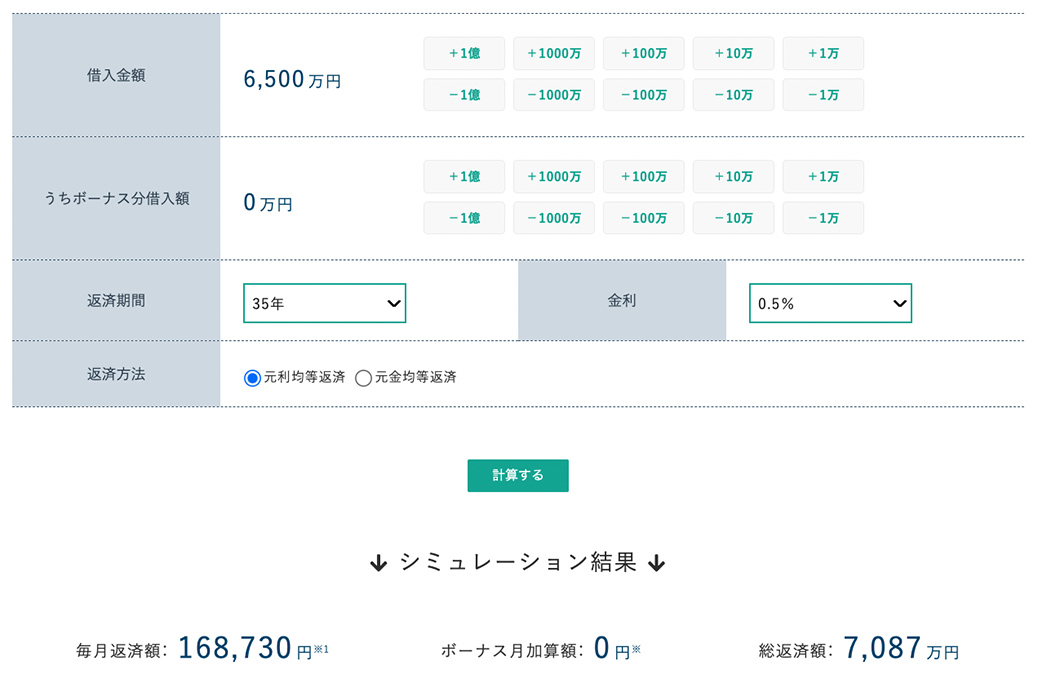
Task: Click the シミュレーション結果 heading
Action: 518,562
